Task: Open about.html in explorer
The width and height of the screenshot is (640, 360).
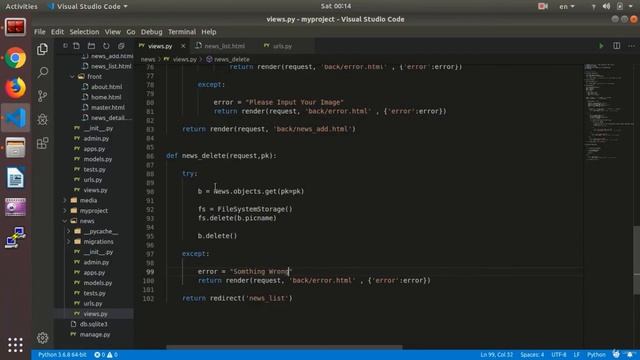Action: click(106, 87)
